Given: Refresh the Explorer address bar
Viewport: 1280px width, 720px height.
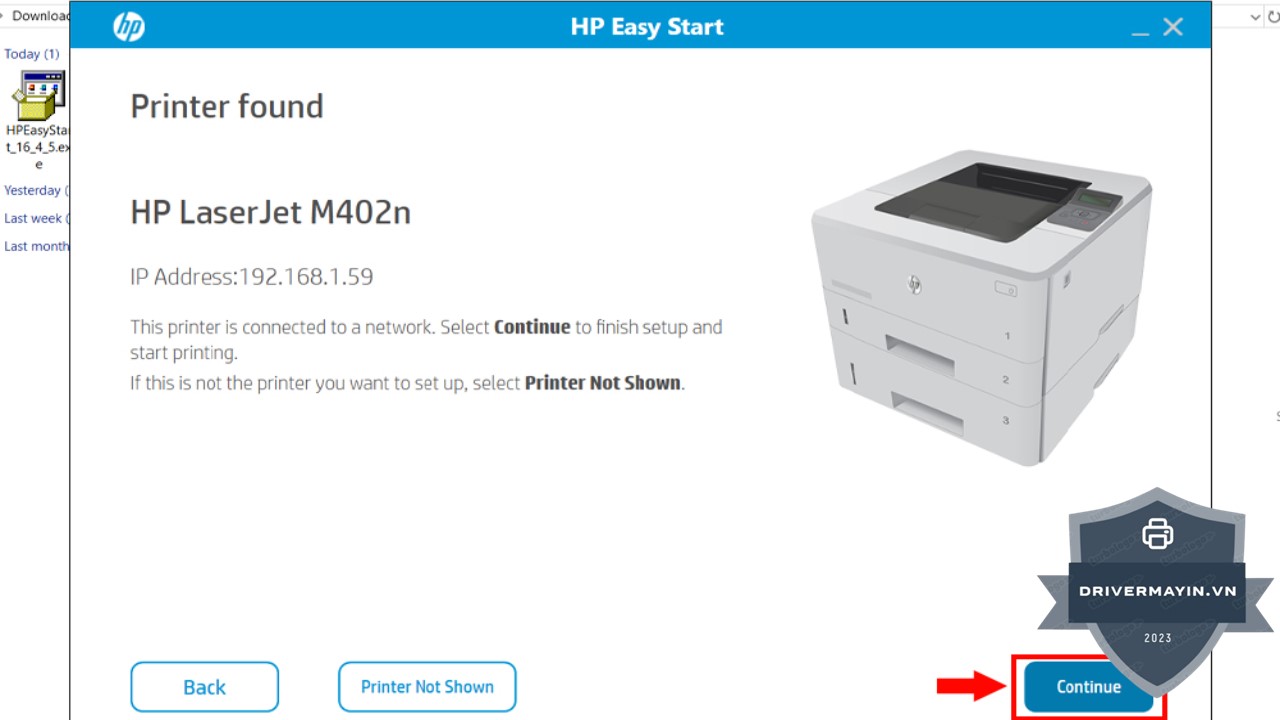Looking at the screenshot, I should pos(1273,16).
